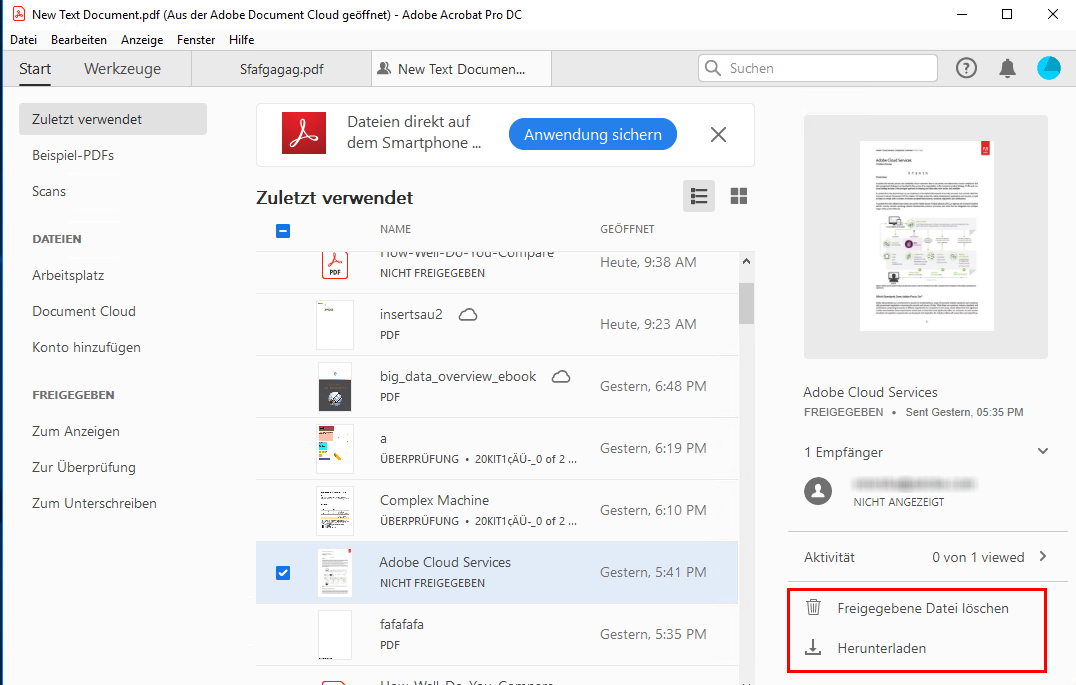The height and width of the screenshot is (685, 1076).
Task: Select the Complex Machine file name
Action: click(434, 500)
